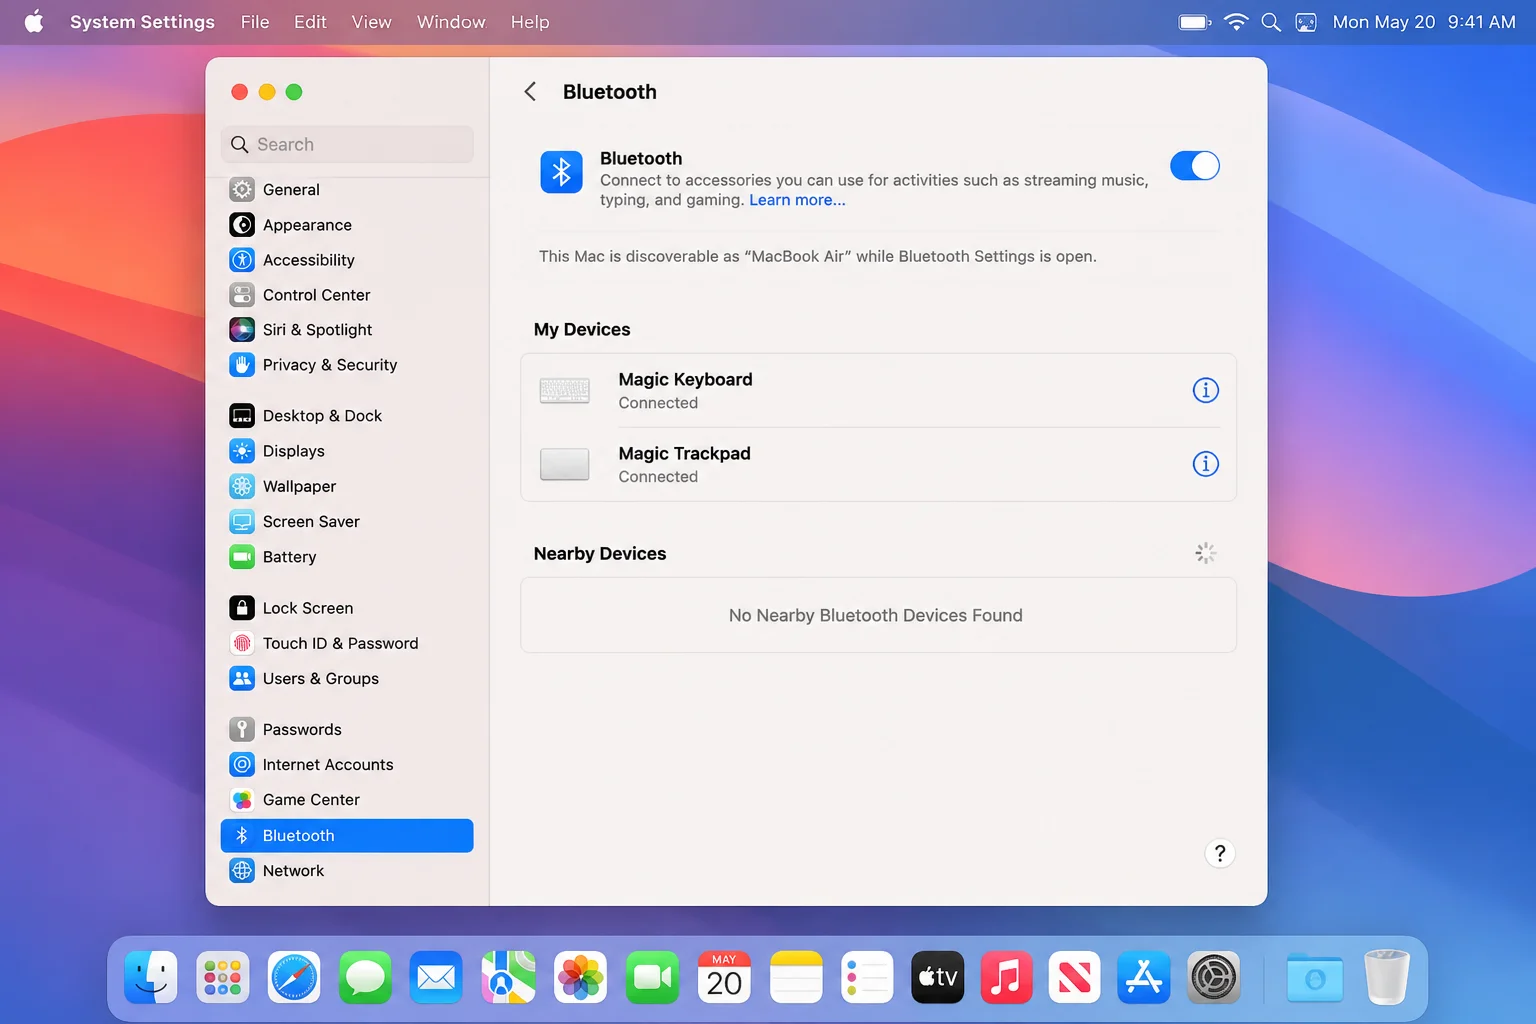
Task: Turn off the Bluetooth toggle switch
Action: pyautogui.click(x=1194, y=166)
